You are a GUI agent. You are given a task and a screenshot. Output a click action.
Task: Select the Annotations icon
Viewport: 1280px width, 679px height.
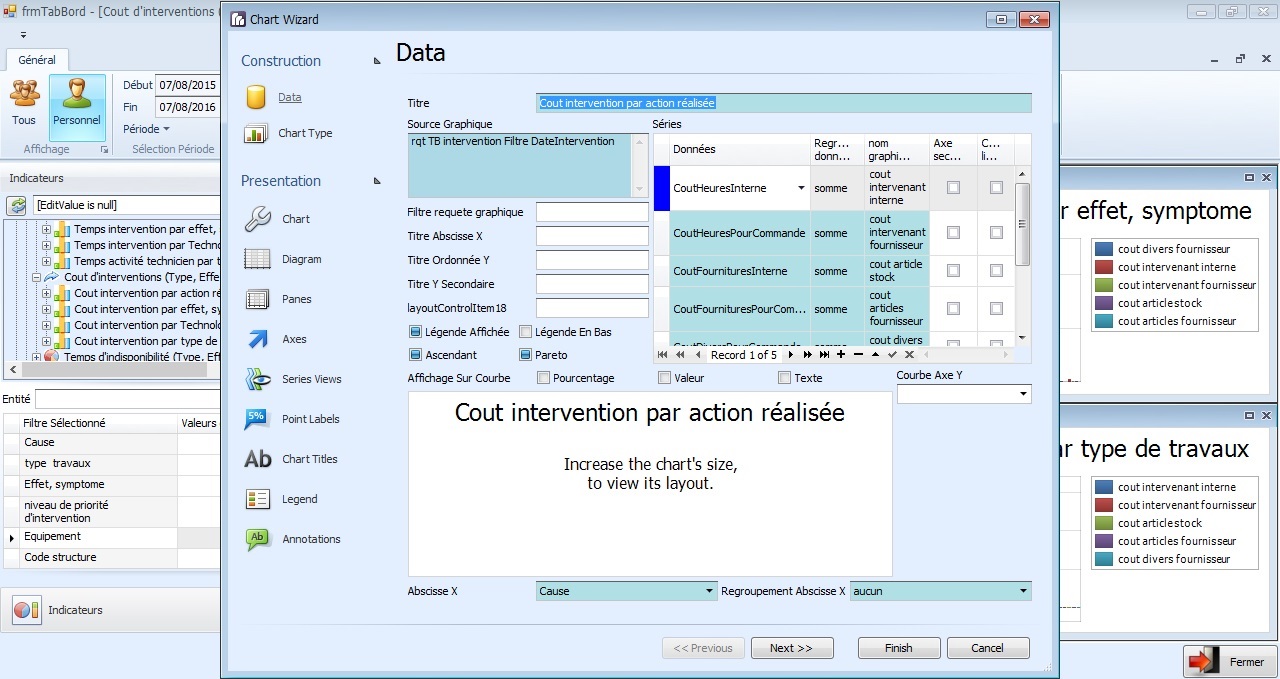point(257,539)
